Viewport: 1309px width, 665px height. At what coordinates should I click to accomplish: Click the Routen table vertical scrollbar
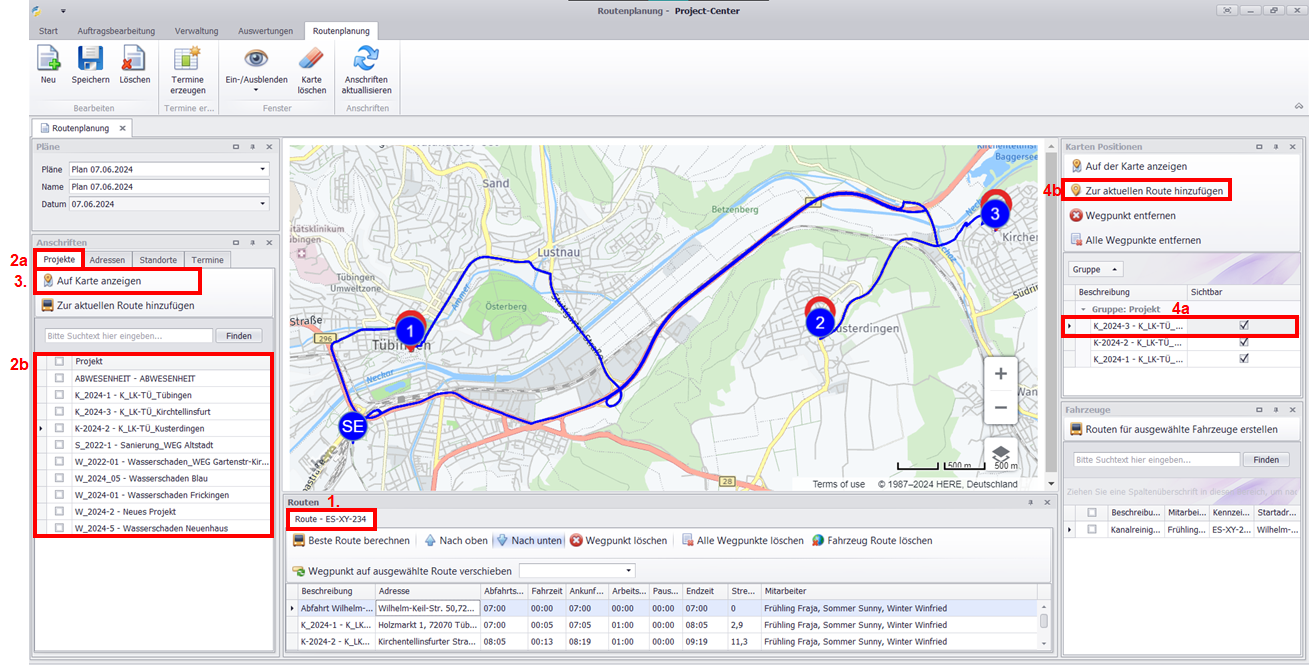coord(1044,621)
